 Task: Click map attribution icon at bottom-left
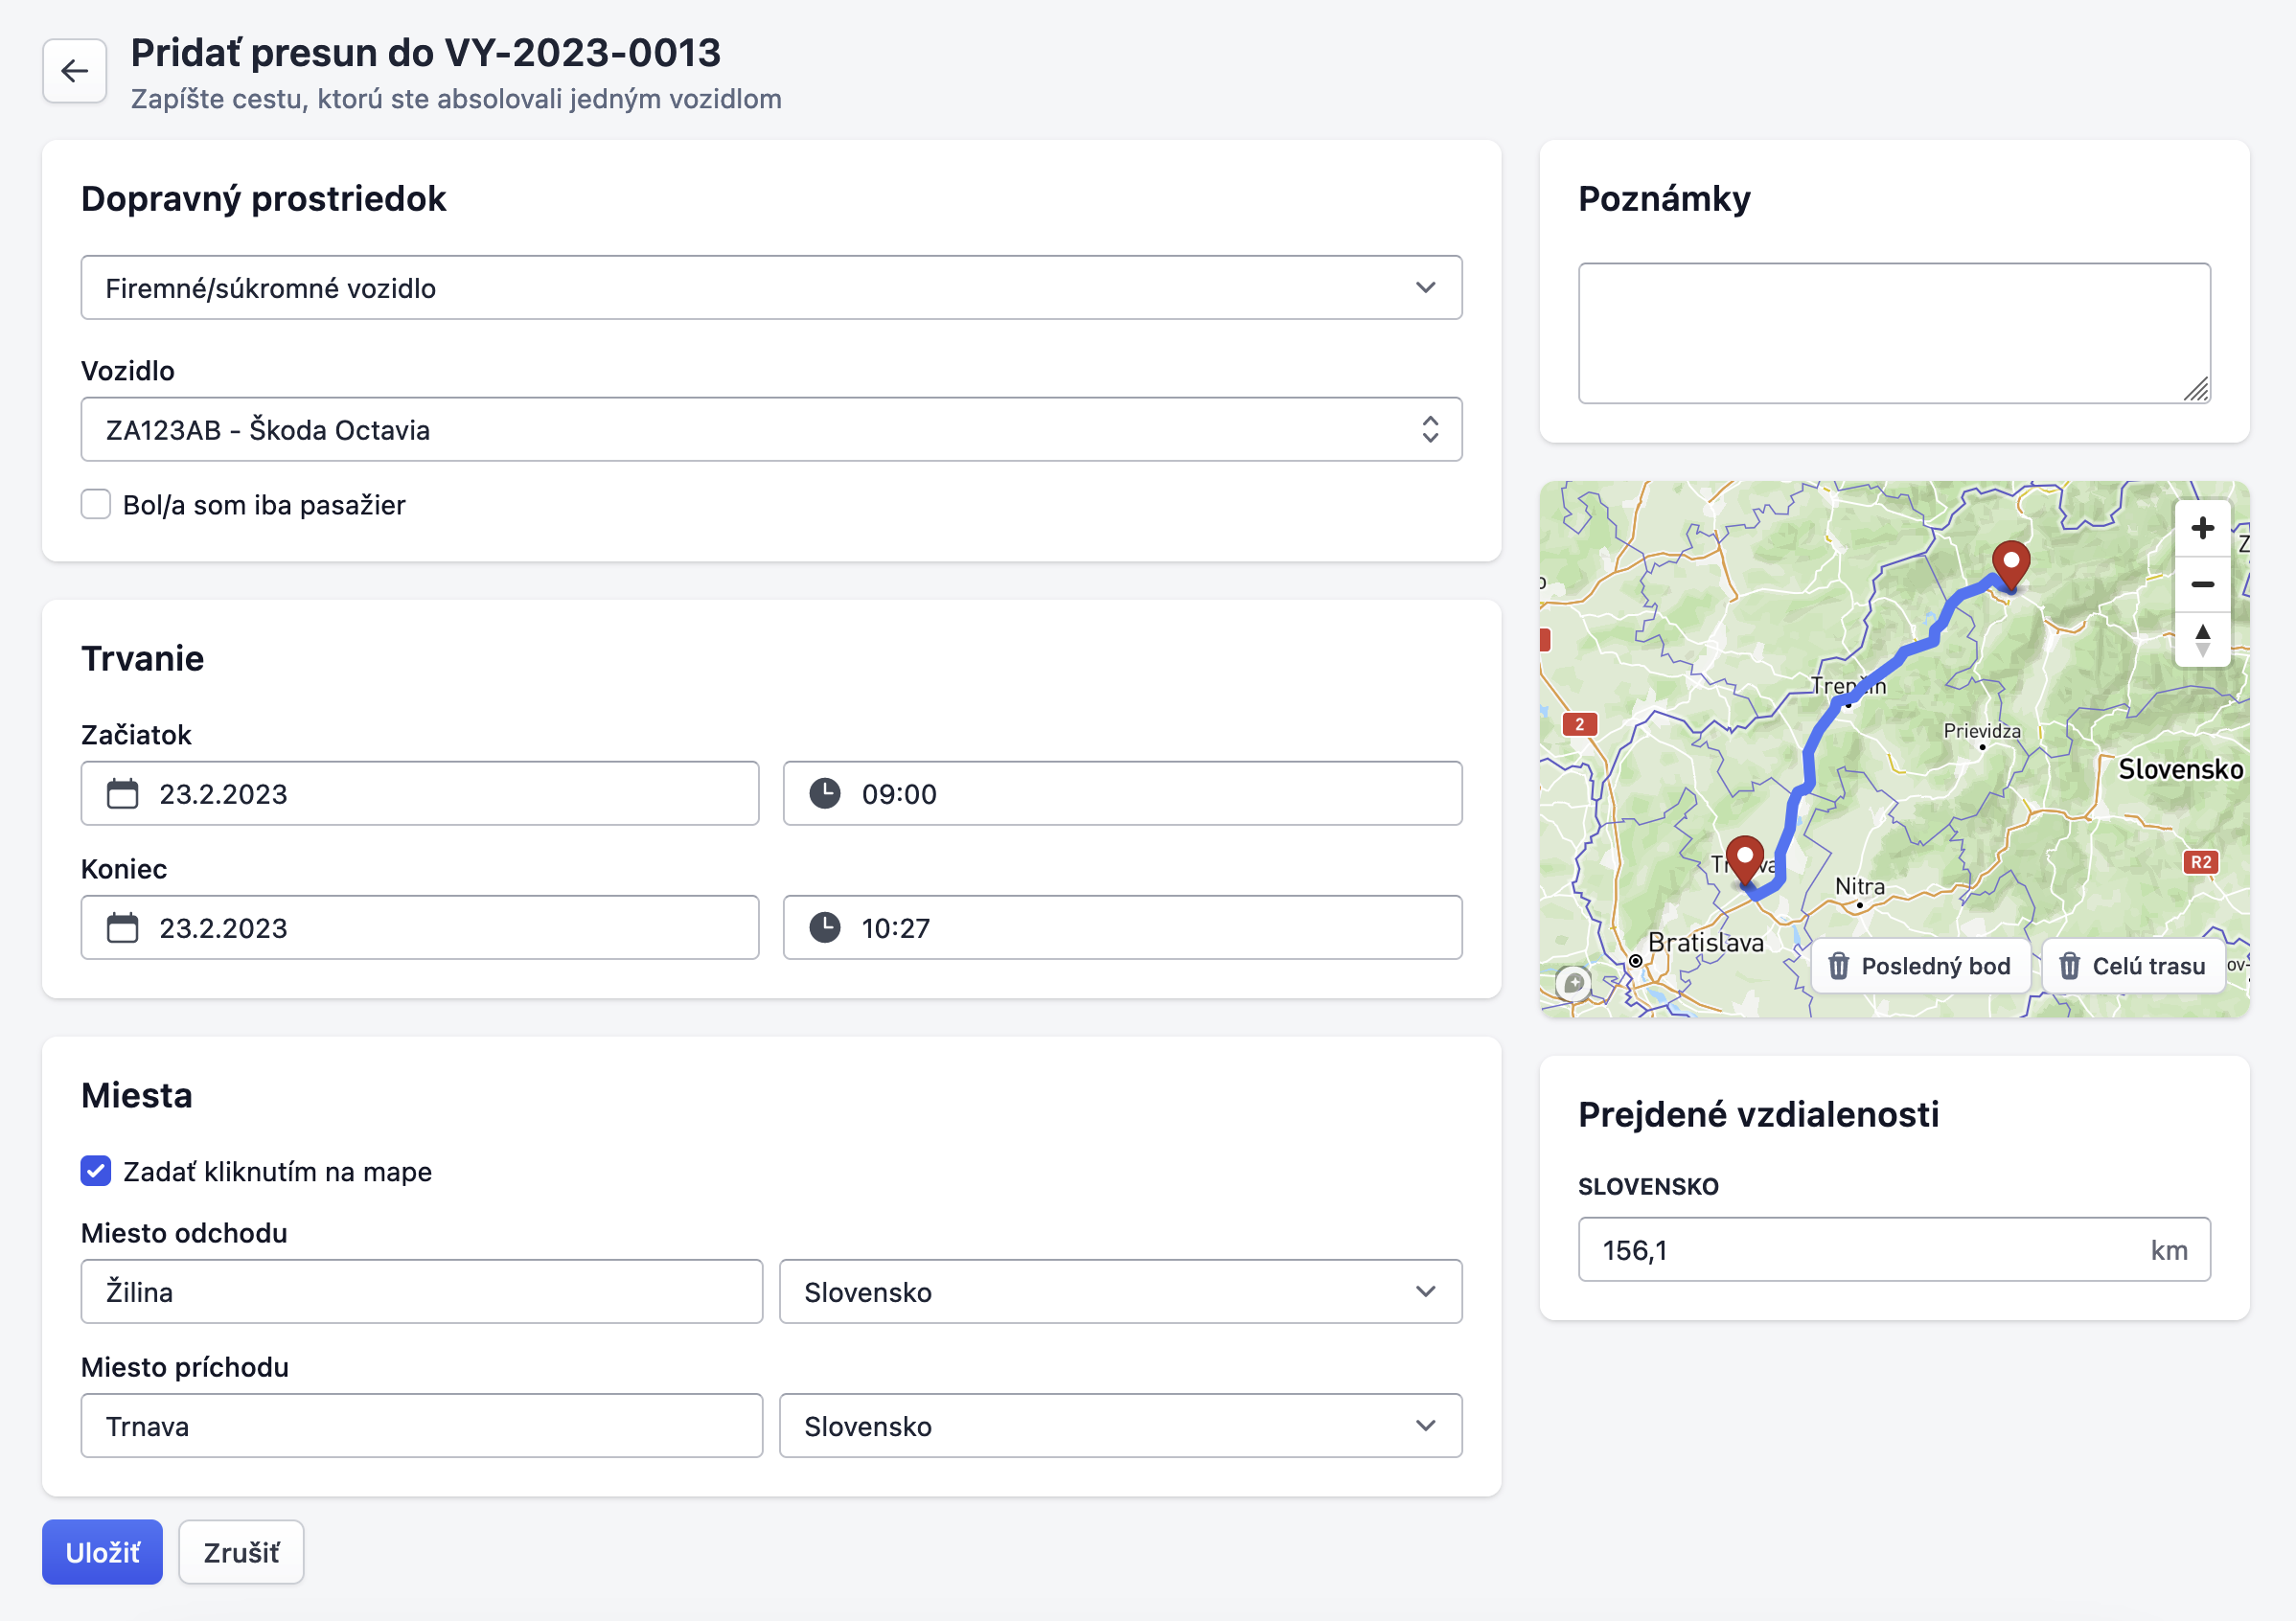tap(1573, 983)
